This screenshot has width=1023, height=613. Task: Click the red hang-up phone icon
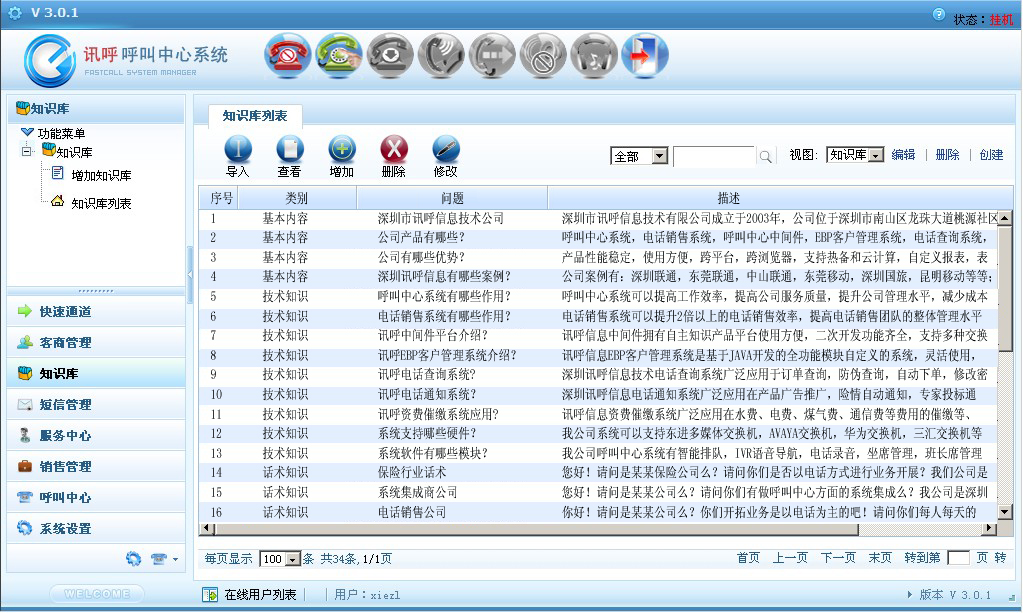point(288,56)
